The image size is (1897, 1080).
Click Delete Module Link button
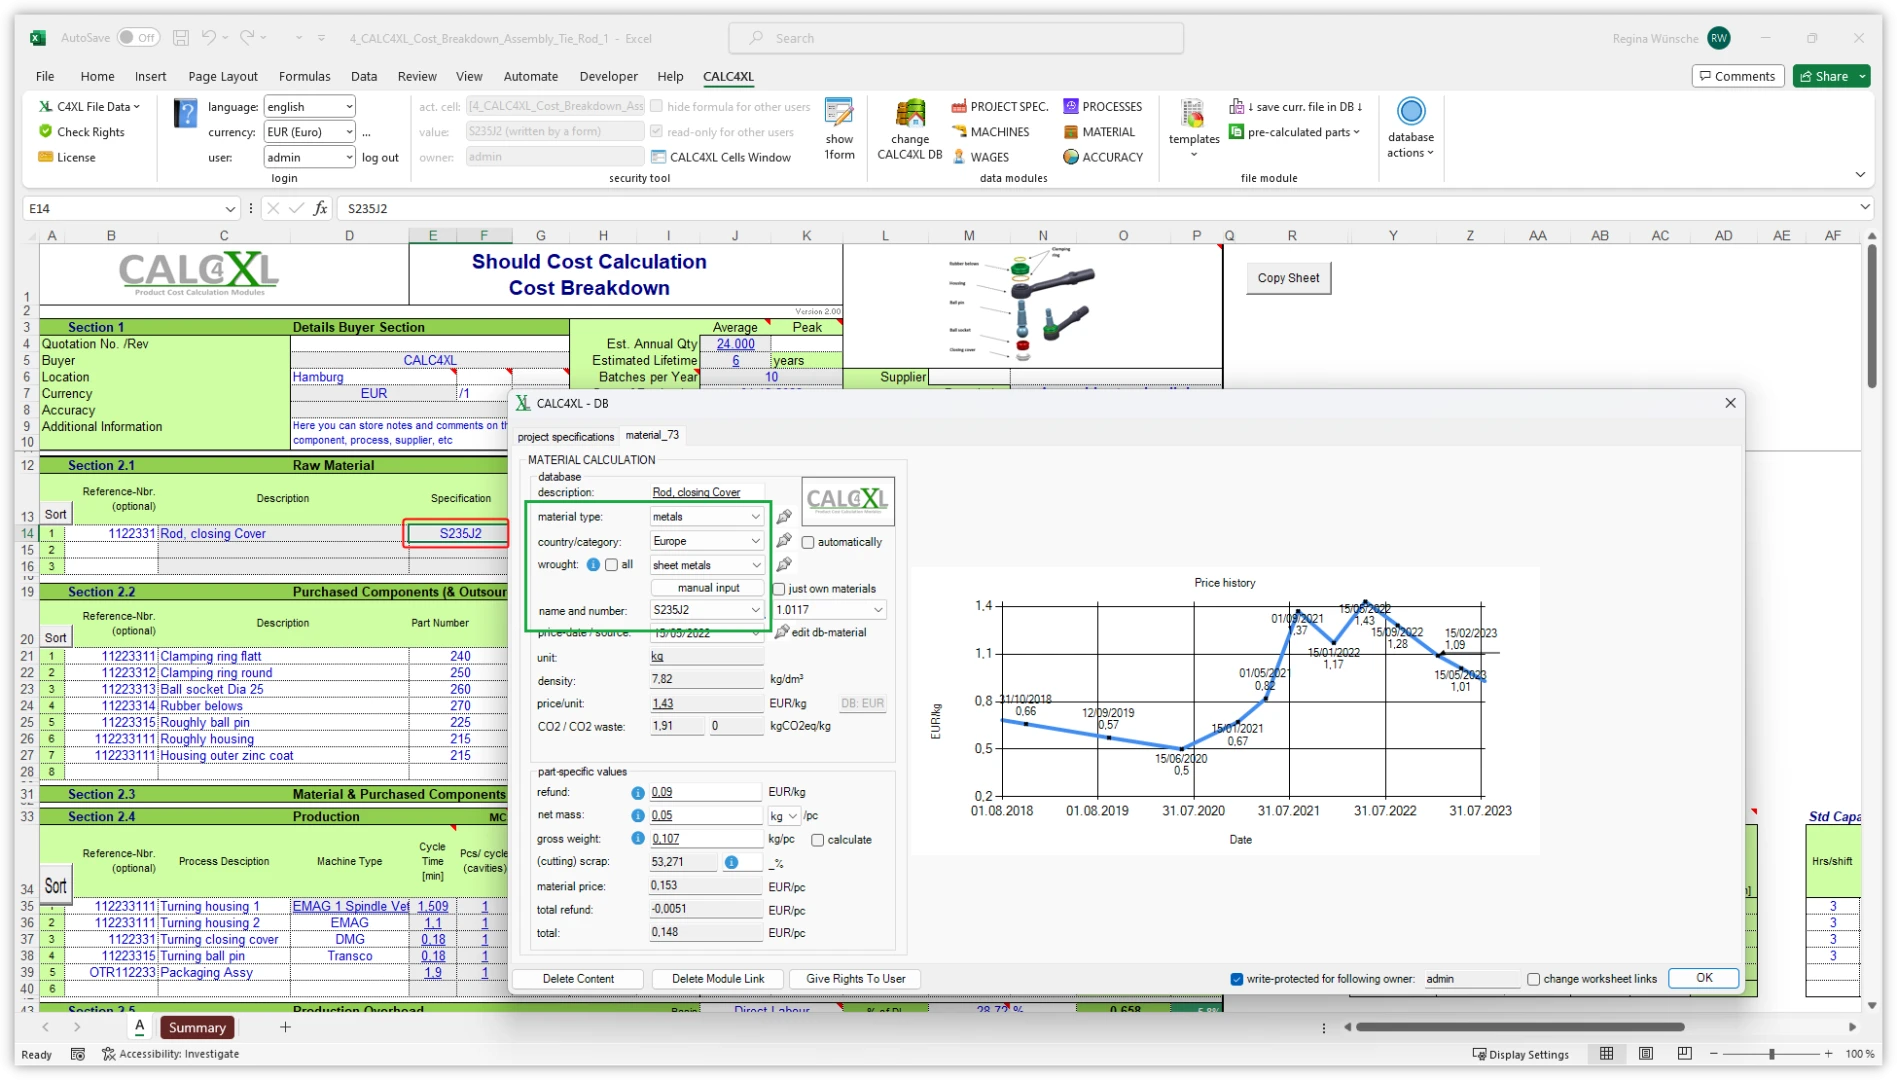717,979
